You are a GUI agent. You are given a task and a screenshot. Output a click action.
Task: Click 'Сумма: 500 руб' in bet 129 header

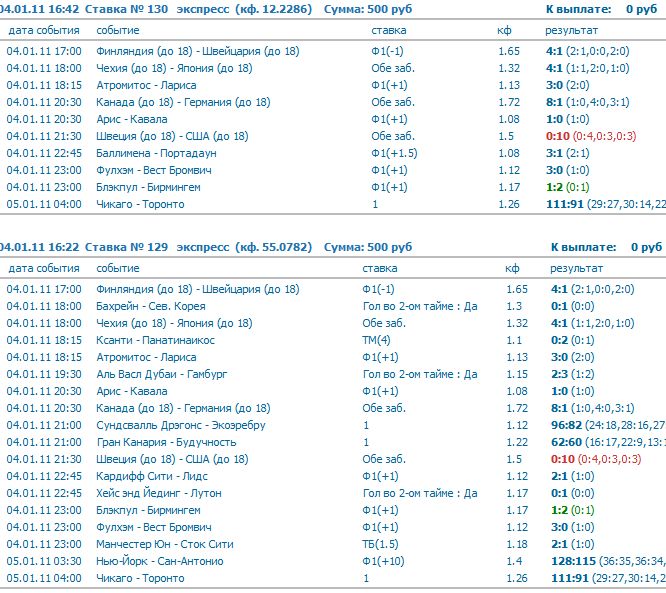click(368, 247)
